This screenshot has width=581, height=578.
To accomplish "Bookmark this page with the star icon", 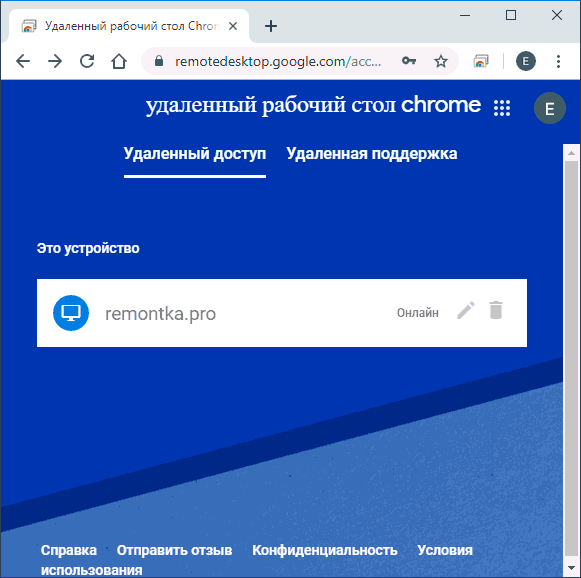I will click(441, 61).
